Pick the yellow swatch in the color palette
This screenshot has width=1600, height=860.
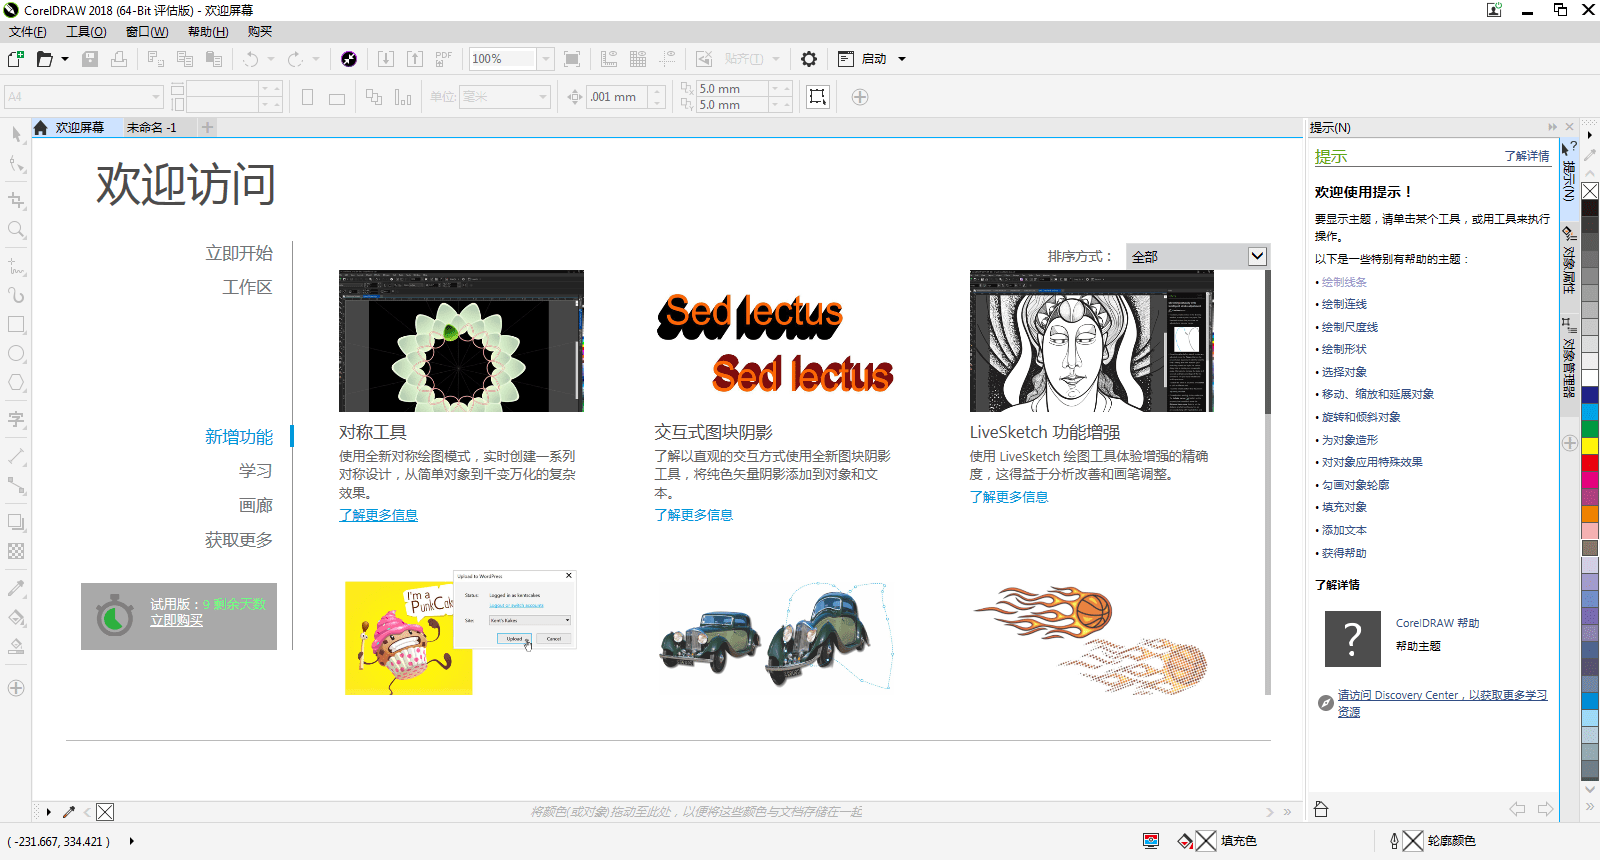[x=1589, y=446]
